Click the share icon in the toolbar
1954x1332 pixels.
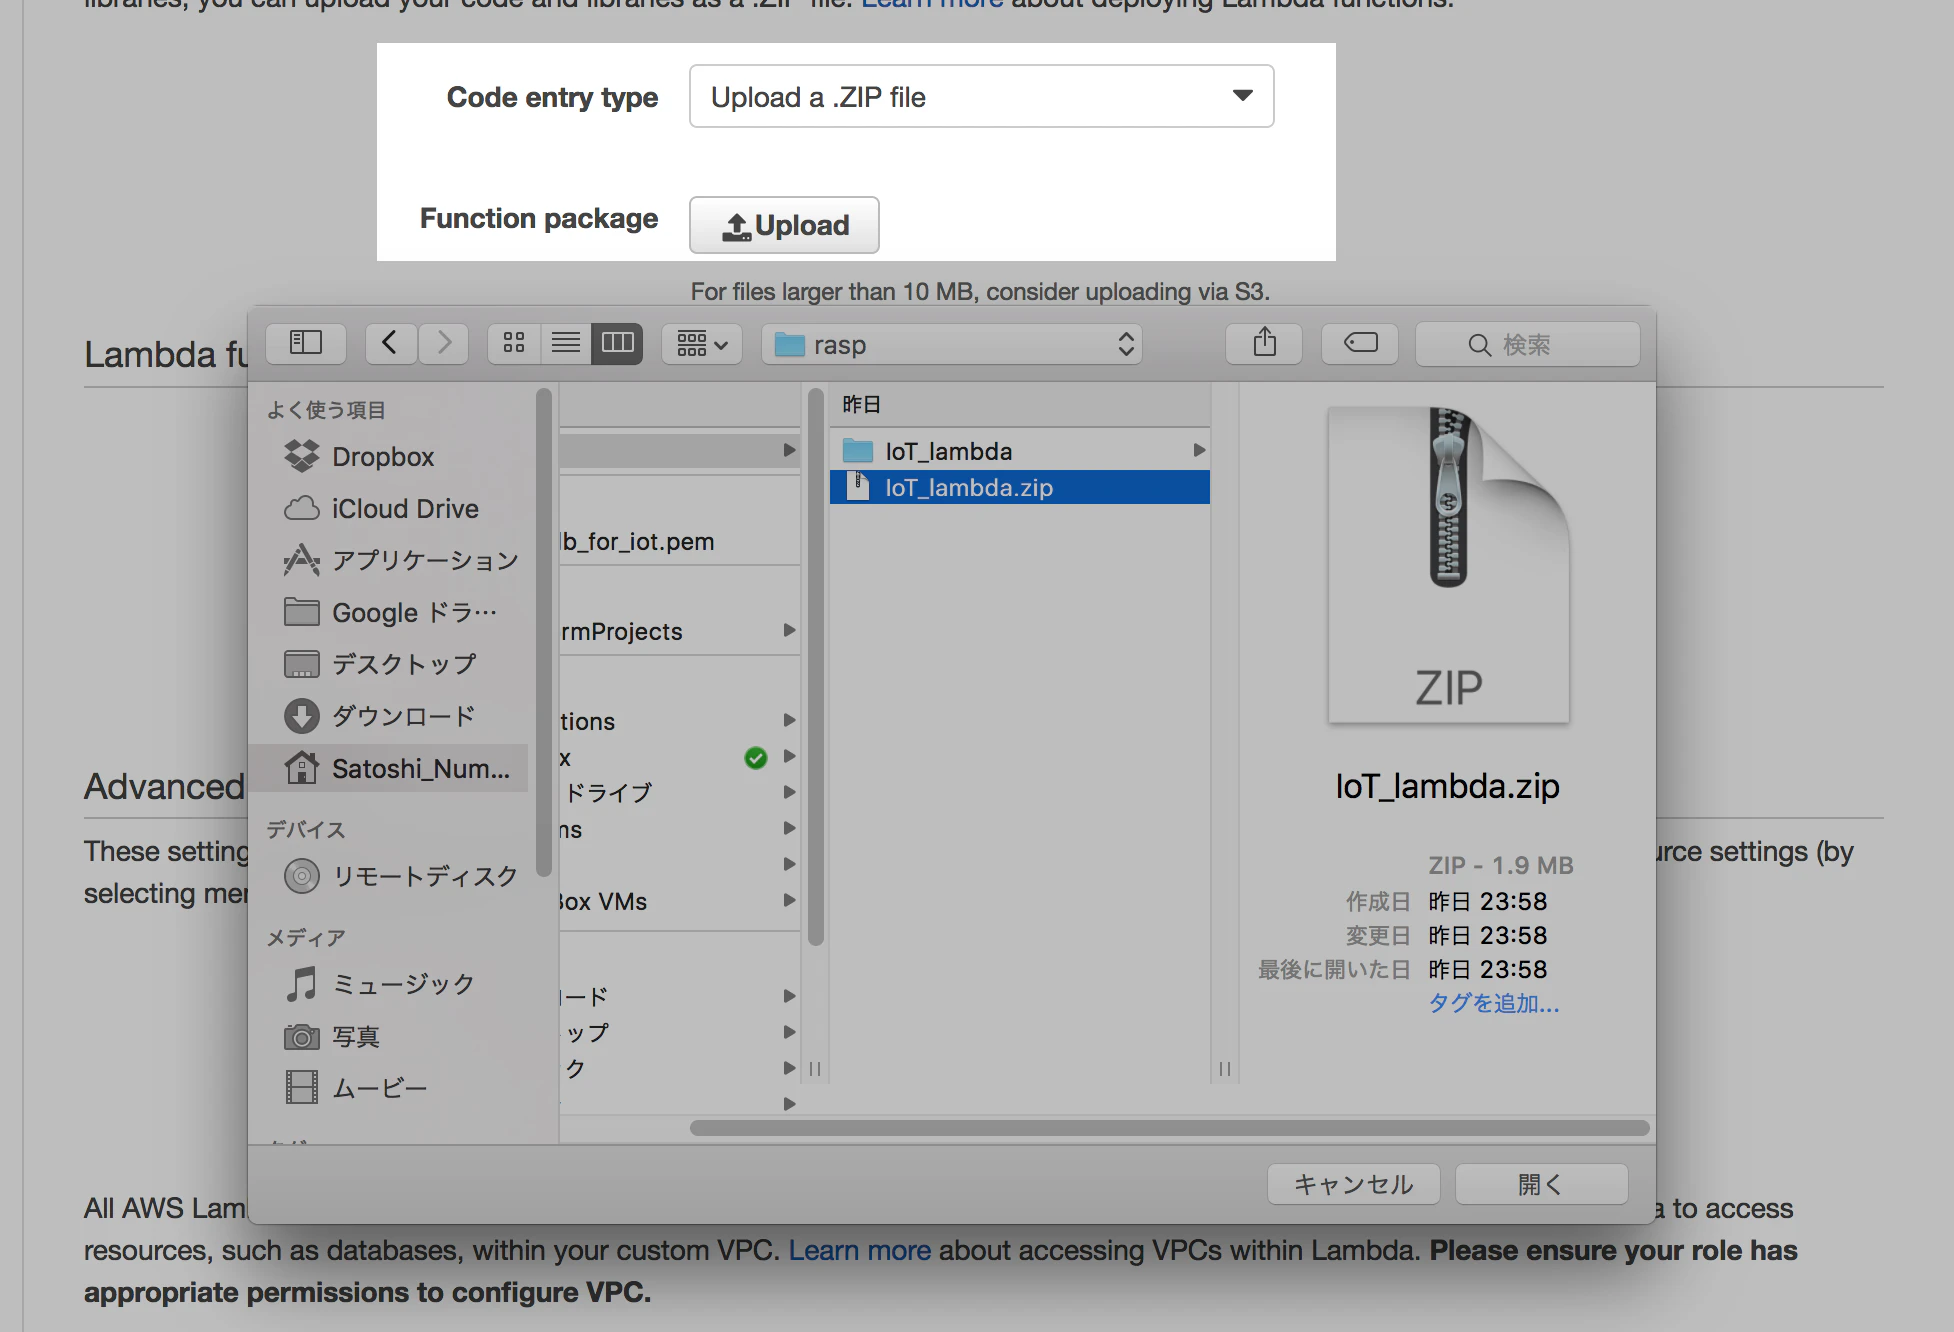click(x=1265, y=344)
